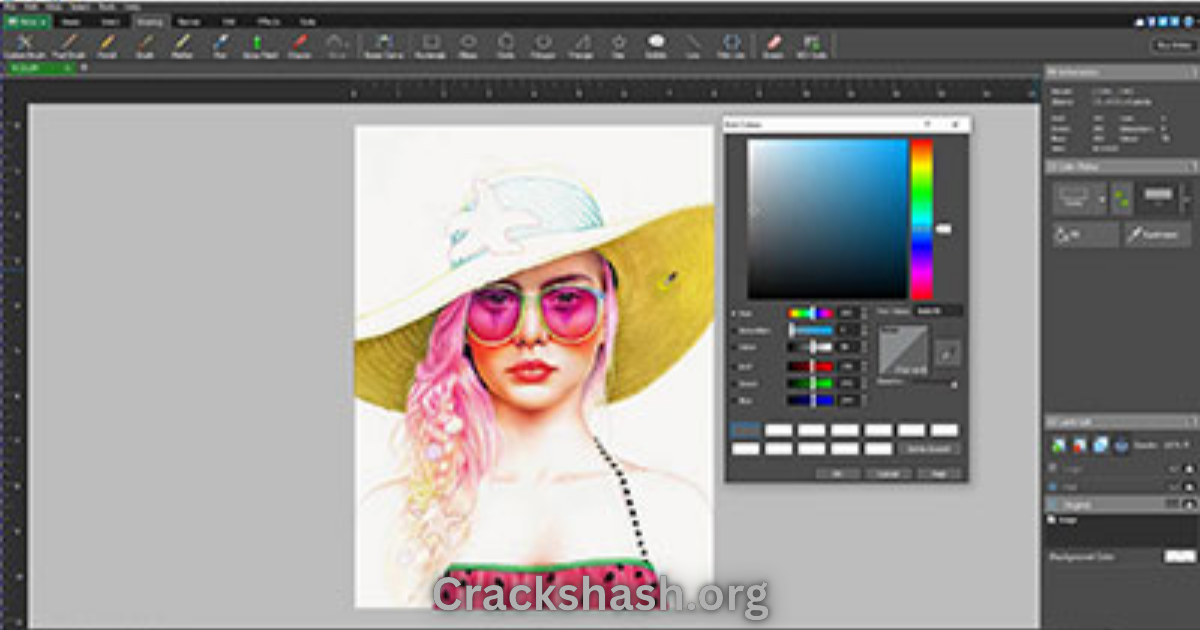The image size is (1200, 630).
Task: Select the Blue radio button
Action: click(x=734, y=400)
